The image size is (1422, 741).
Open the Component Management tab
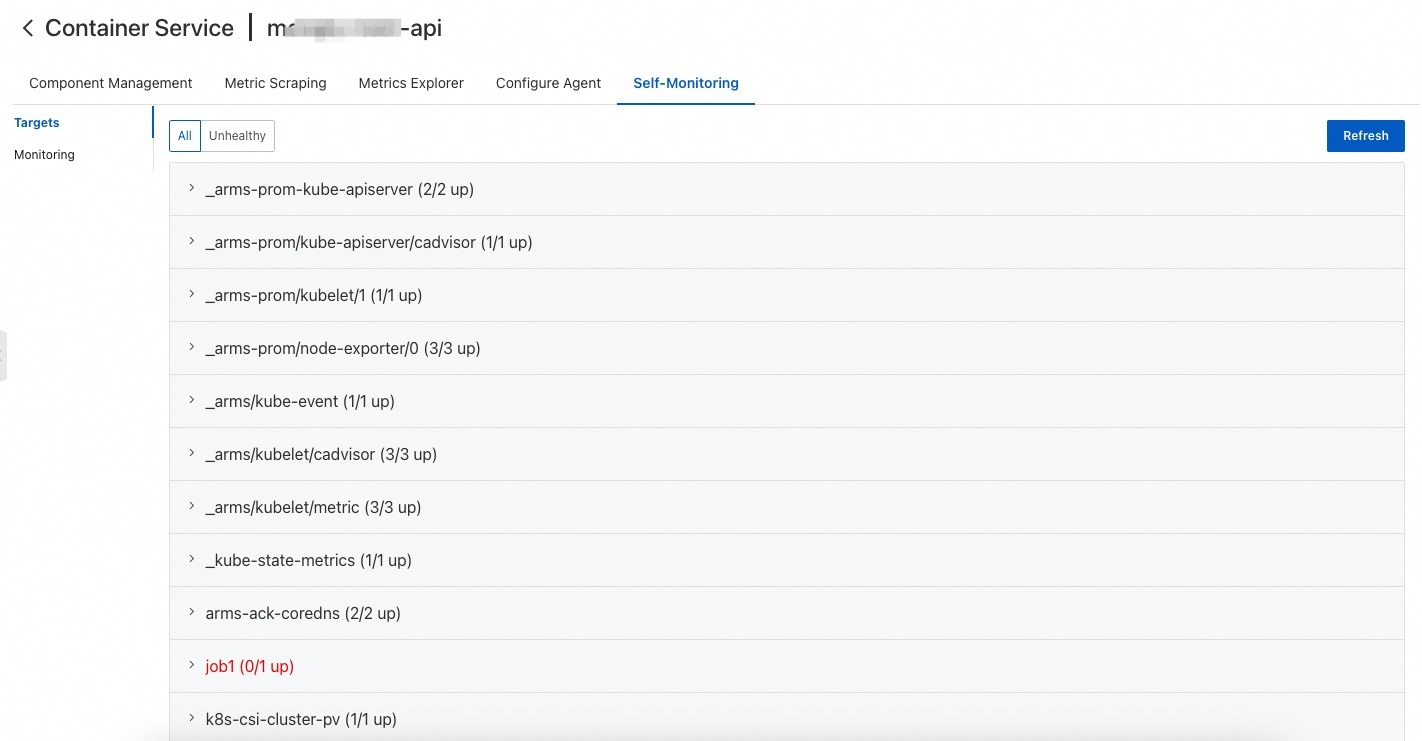click(x=111, y=83)
